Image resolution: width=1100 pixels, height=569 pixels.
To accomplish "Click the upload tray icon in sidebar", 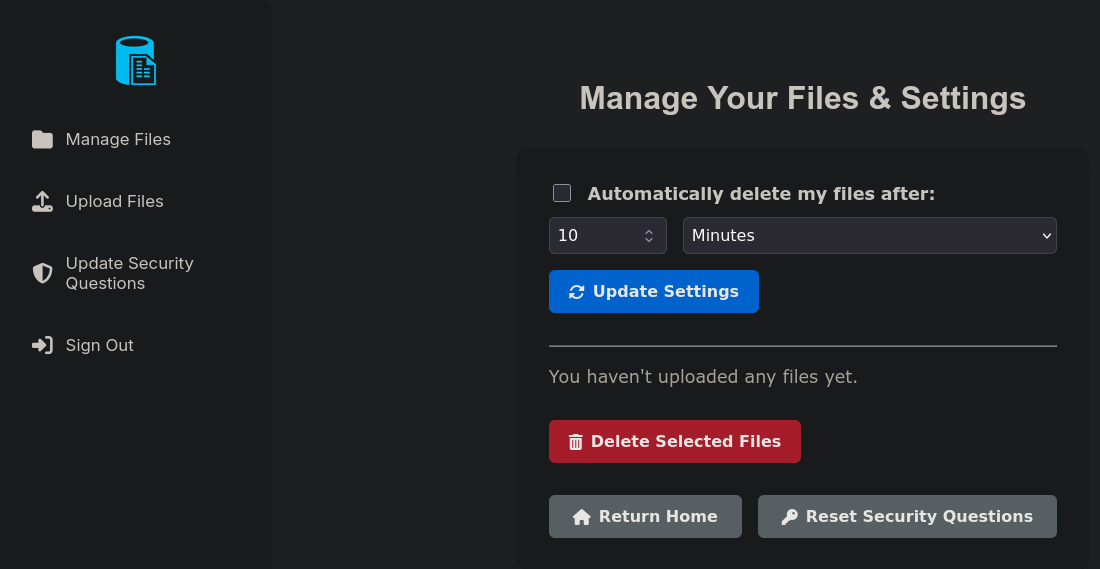I will coord(42,201).
